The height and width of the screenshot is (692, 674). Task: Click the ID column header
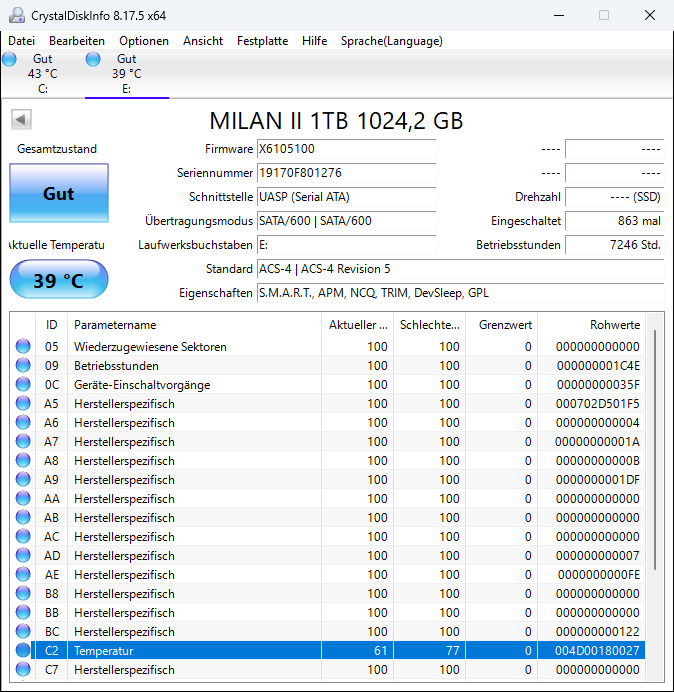51,325
